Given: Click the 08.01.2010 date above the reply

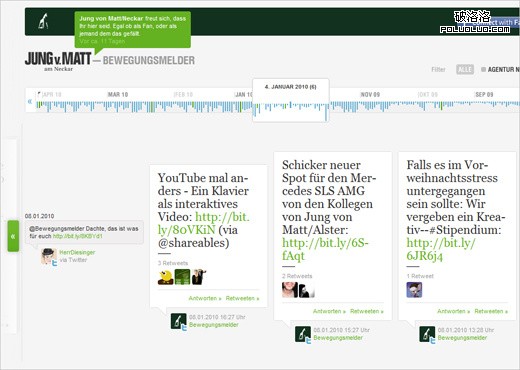Looking at the screenshot, I should point(39,216).
